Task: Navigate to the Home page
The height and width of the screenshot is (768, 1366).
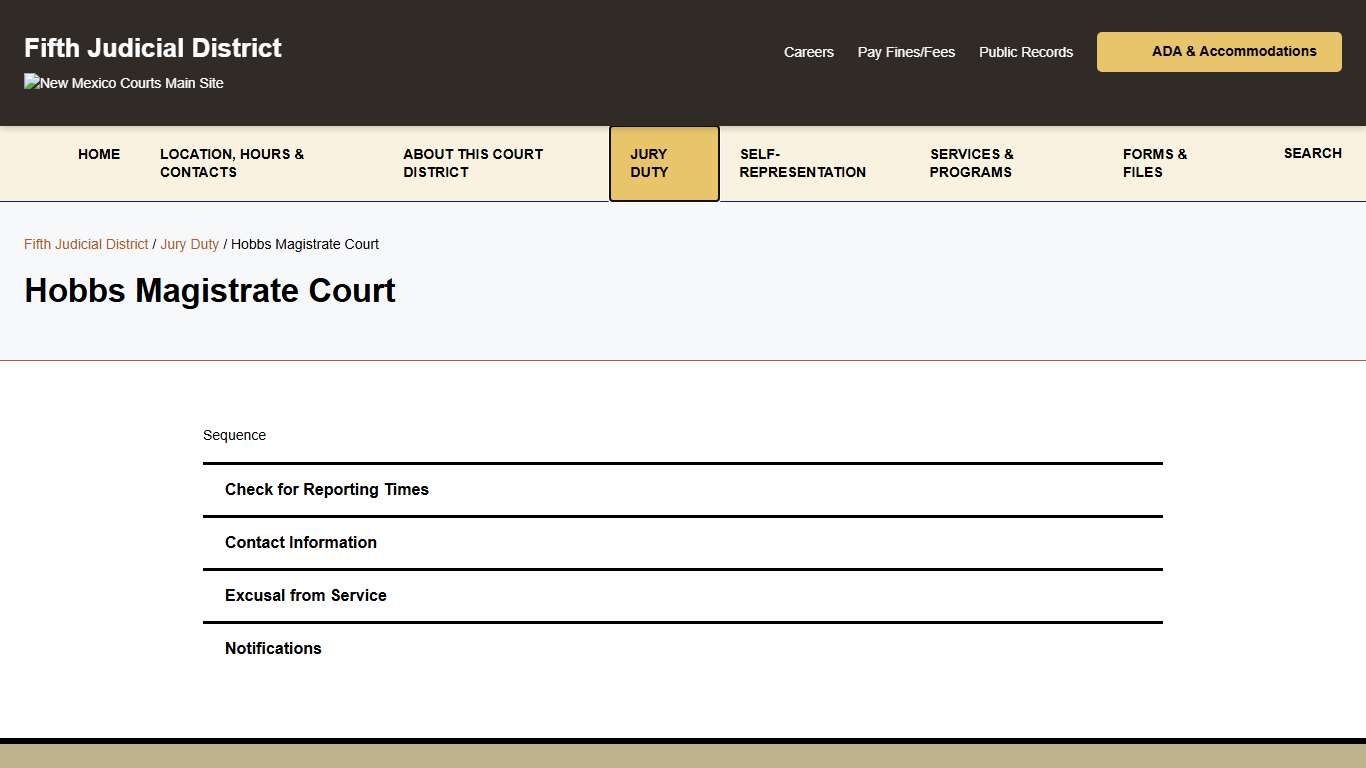Action: [x=99, y=154]
